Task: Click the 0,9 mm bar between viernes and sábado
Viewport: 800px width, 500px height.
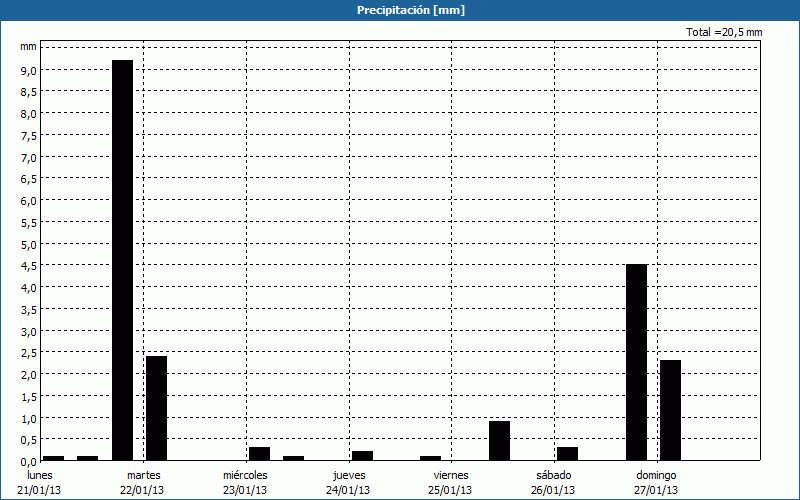Action: tap(499, 441)
